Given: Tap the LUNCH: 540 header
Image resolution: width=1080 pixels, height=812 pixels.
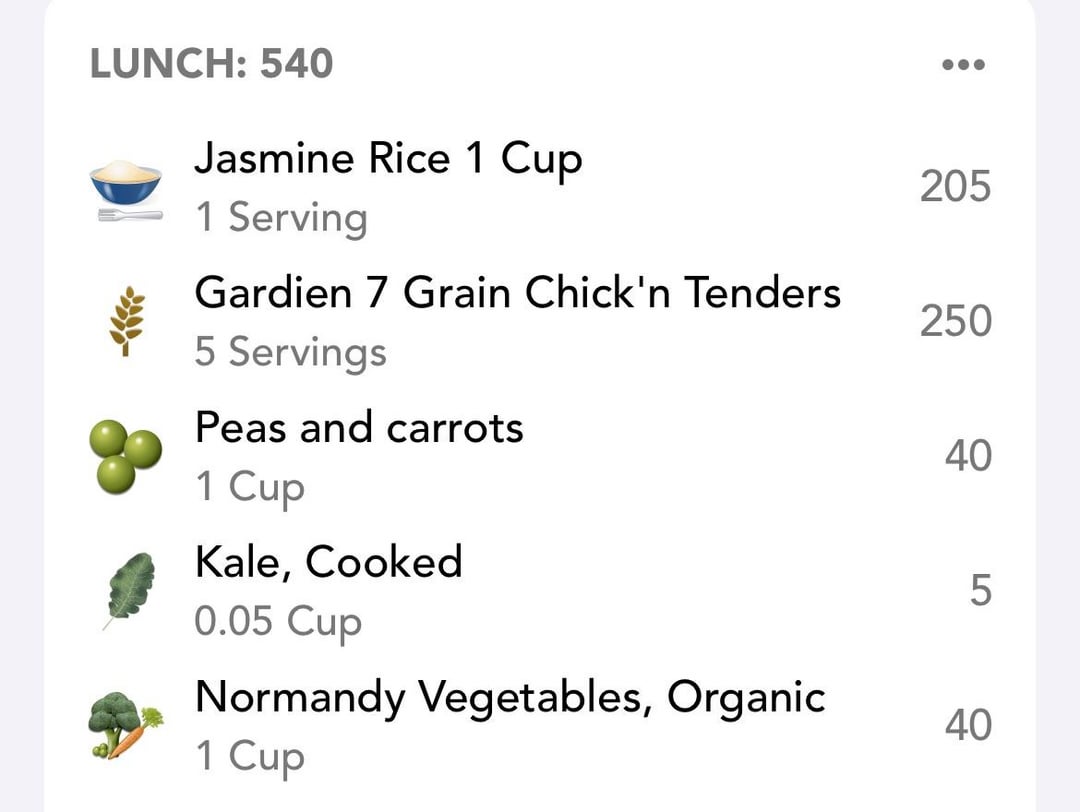Looking at the screenshot, I should pyautogui.click(x=211, y=65).
